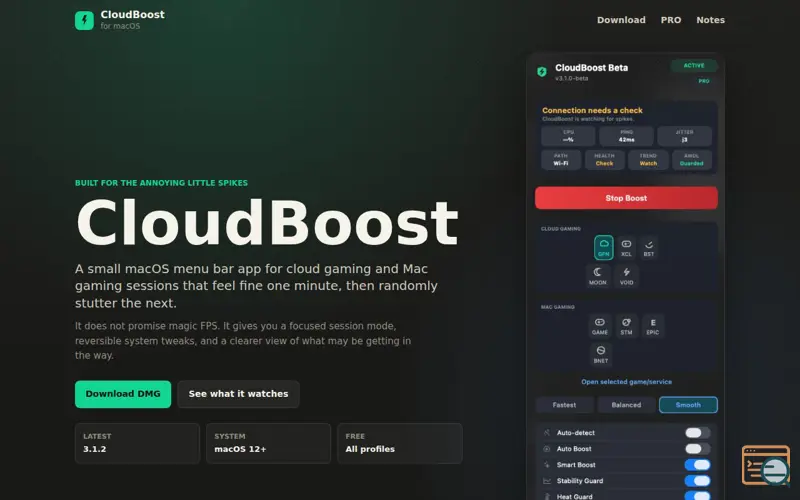Click See what it watches button

[x=238, y=394]
